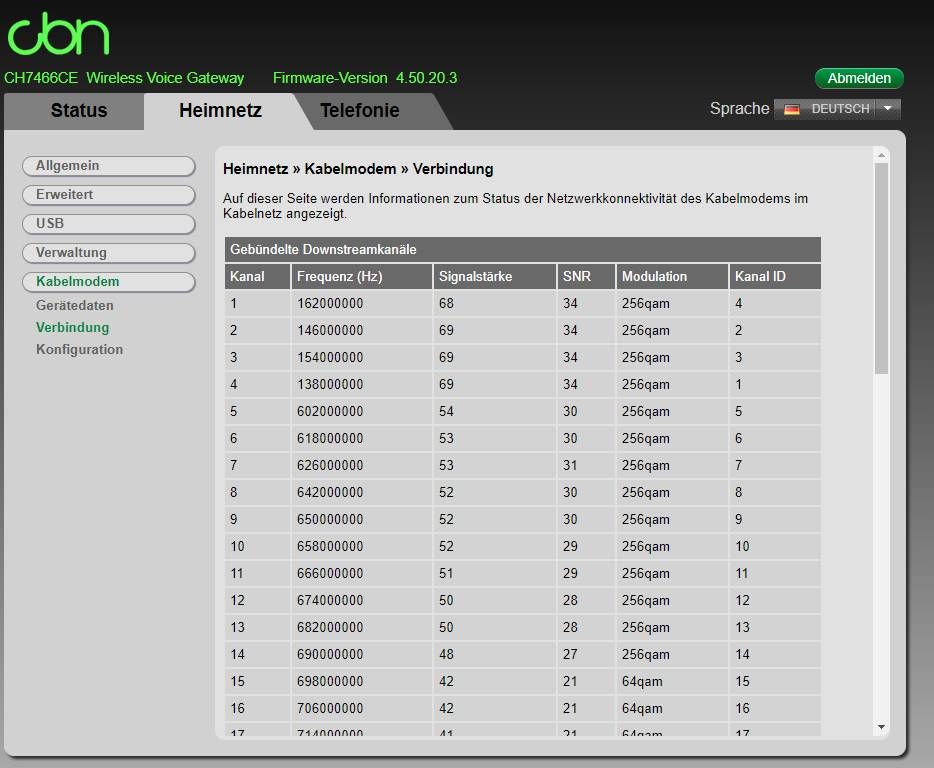Click the Modulation column header
Screen dimensions: 934x768
tap(672, 276)
